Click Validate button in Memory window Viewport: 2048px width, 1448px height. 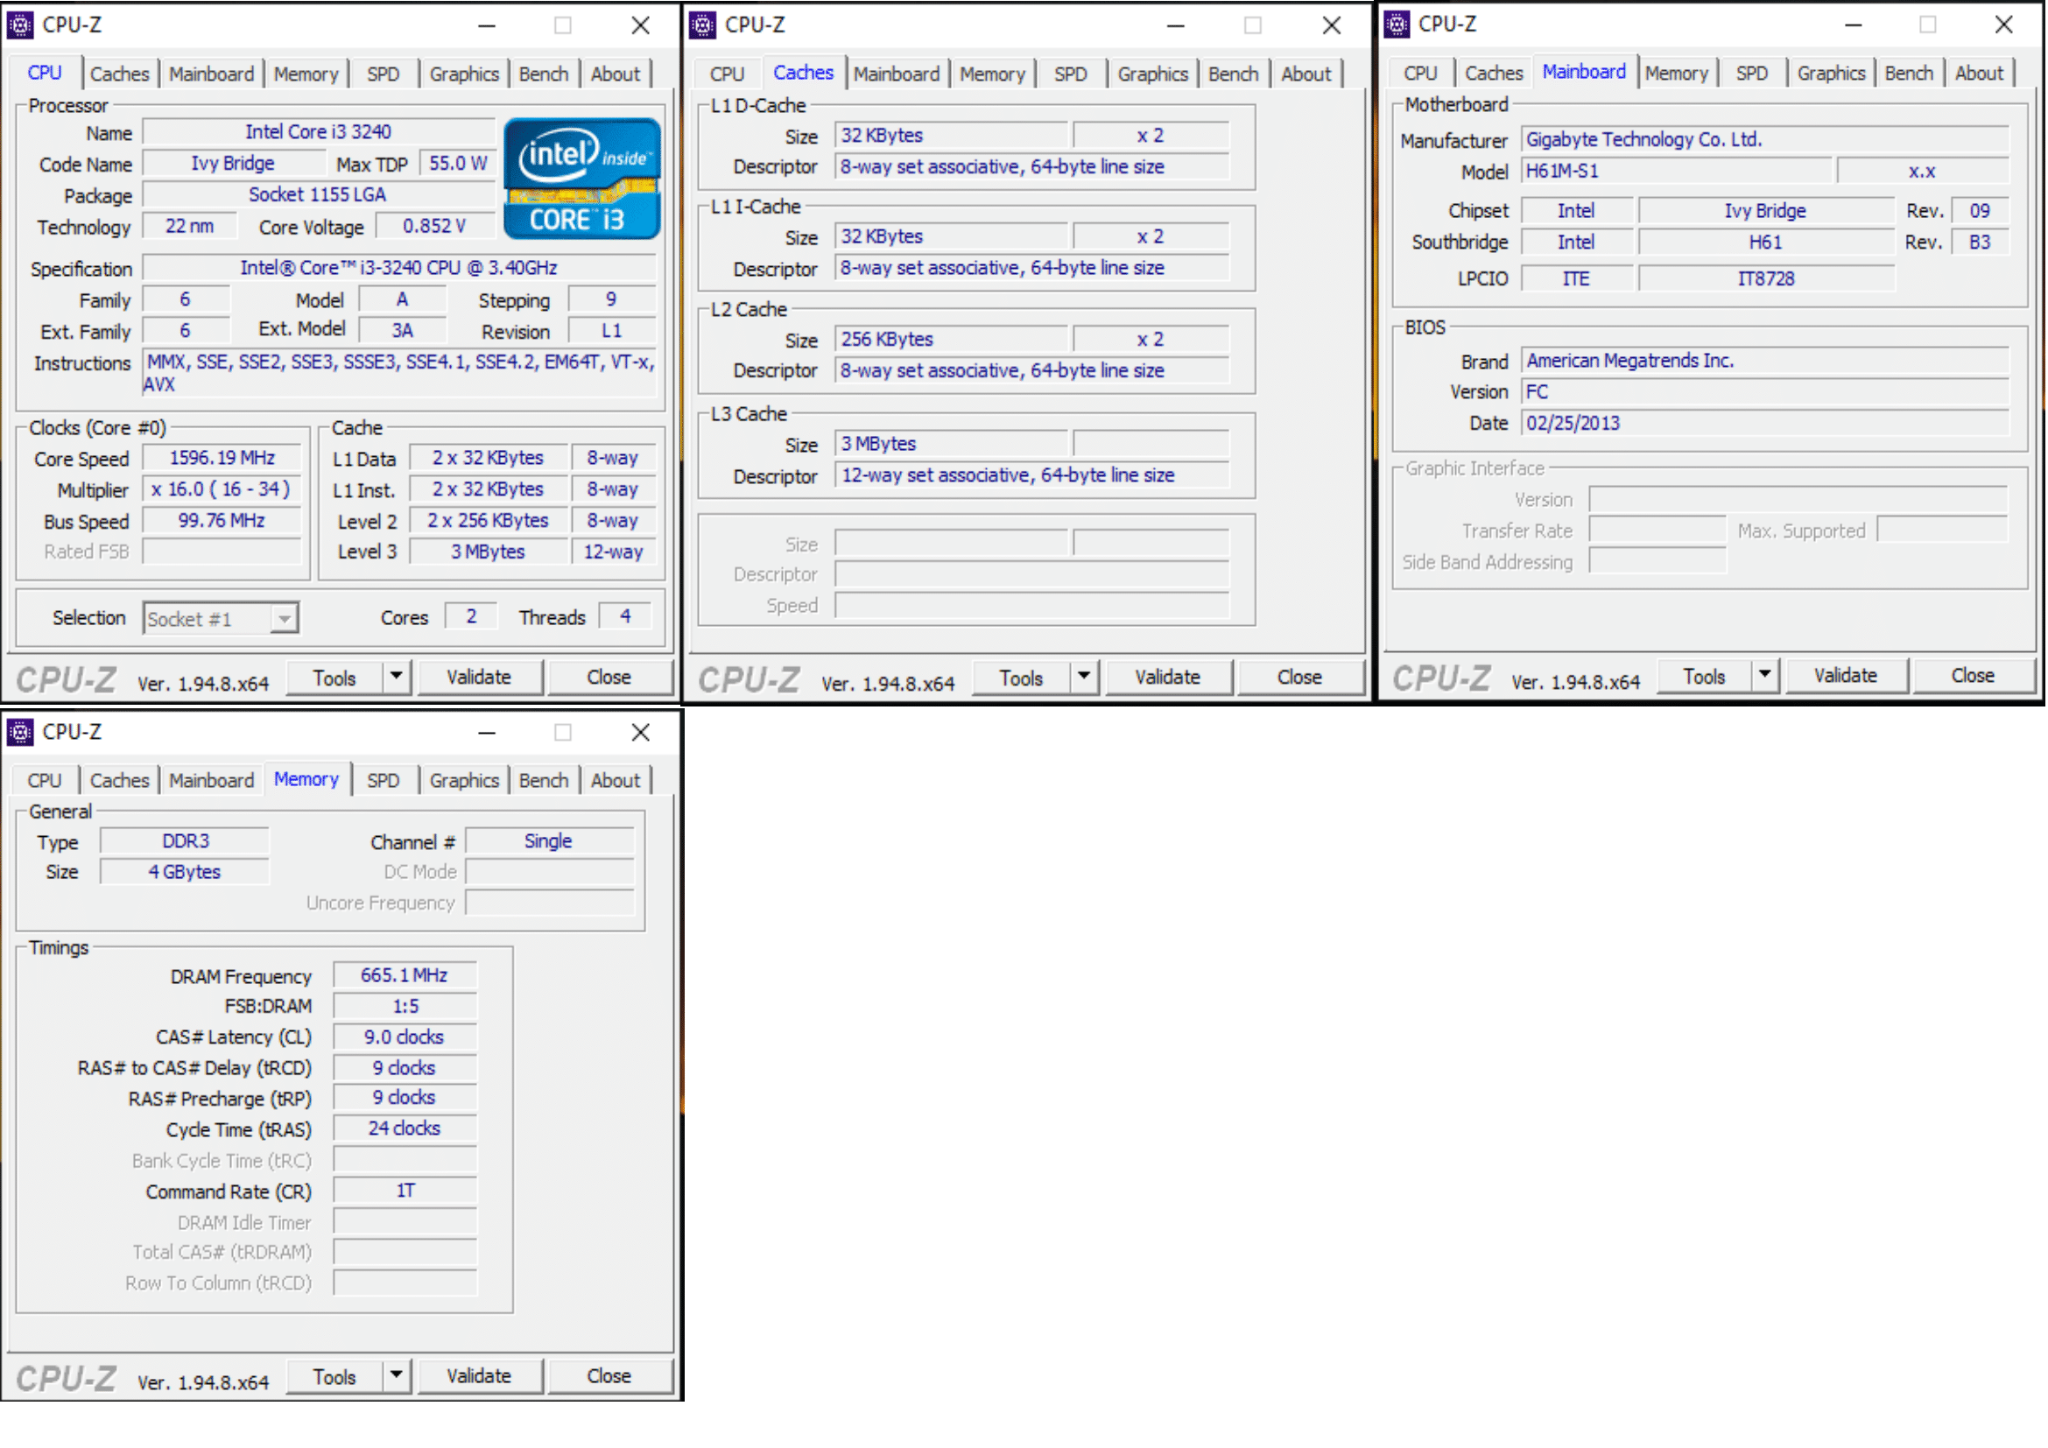[x=479, y=1376]
